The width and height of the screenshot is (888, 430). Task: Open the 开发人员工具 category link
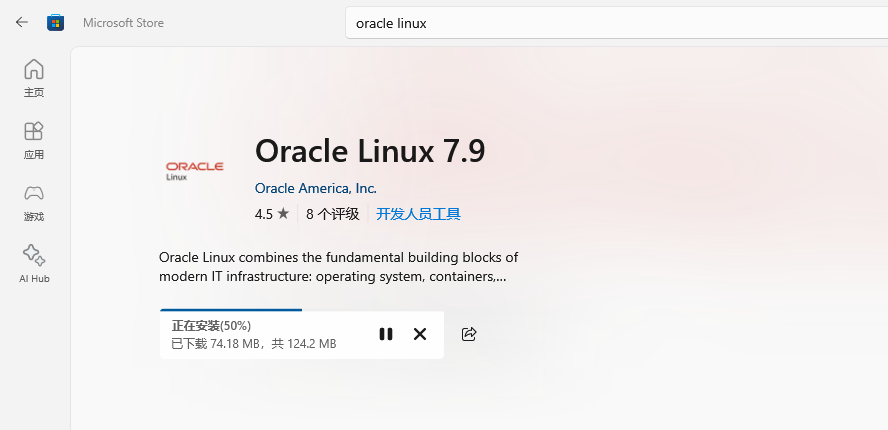(419, 214)
